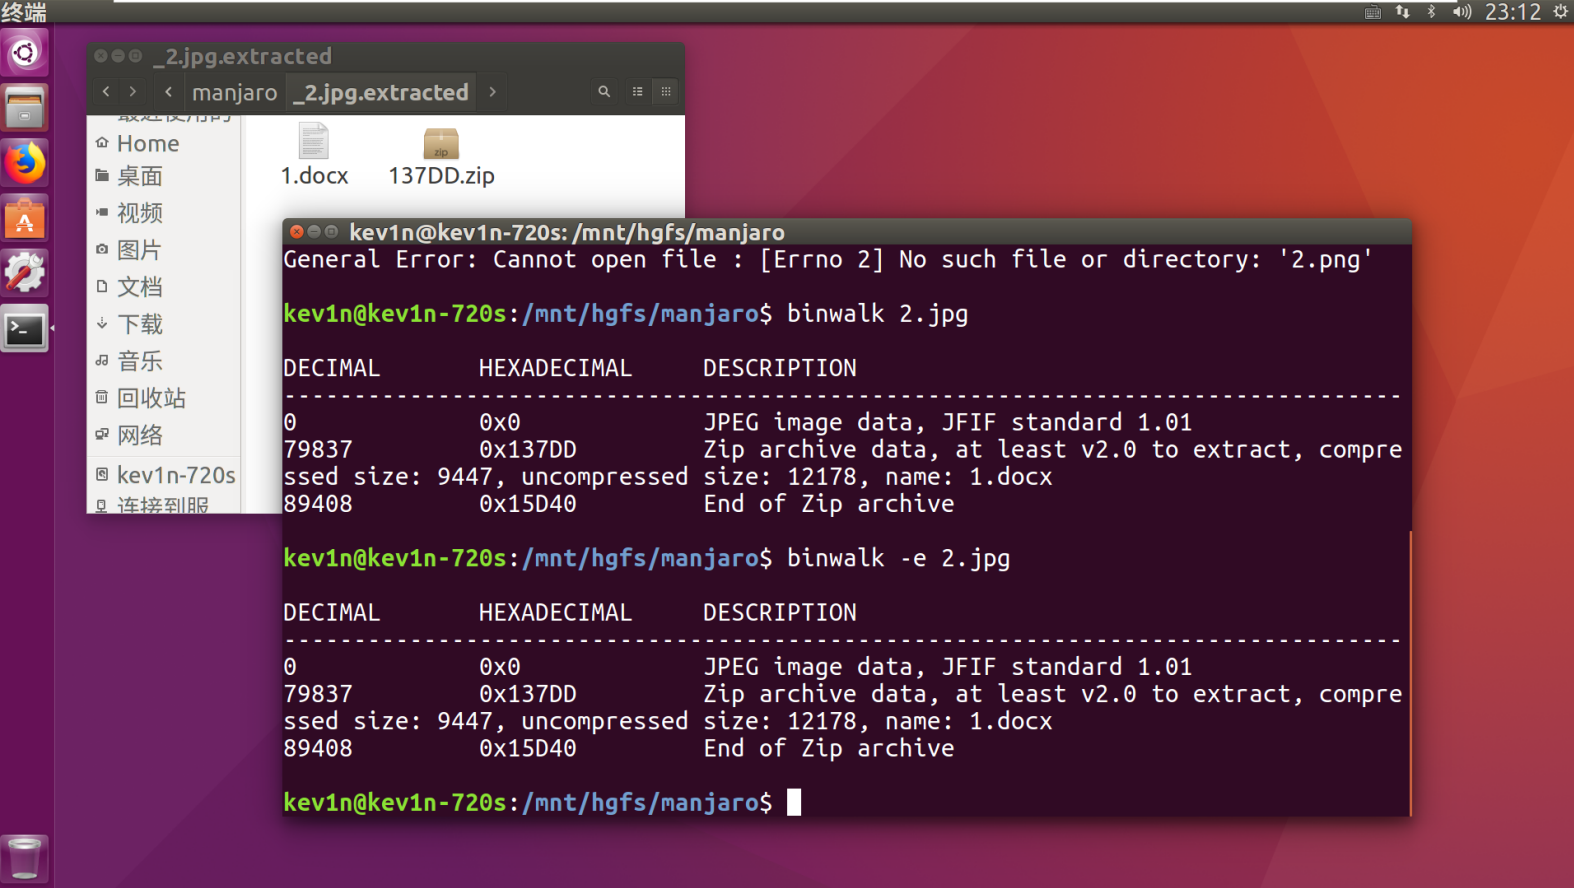Open the sound volume indicator
1574x888 pixels.
(1462, 12)
